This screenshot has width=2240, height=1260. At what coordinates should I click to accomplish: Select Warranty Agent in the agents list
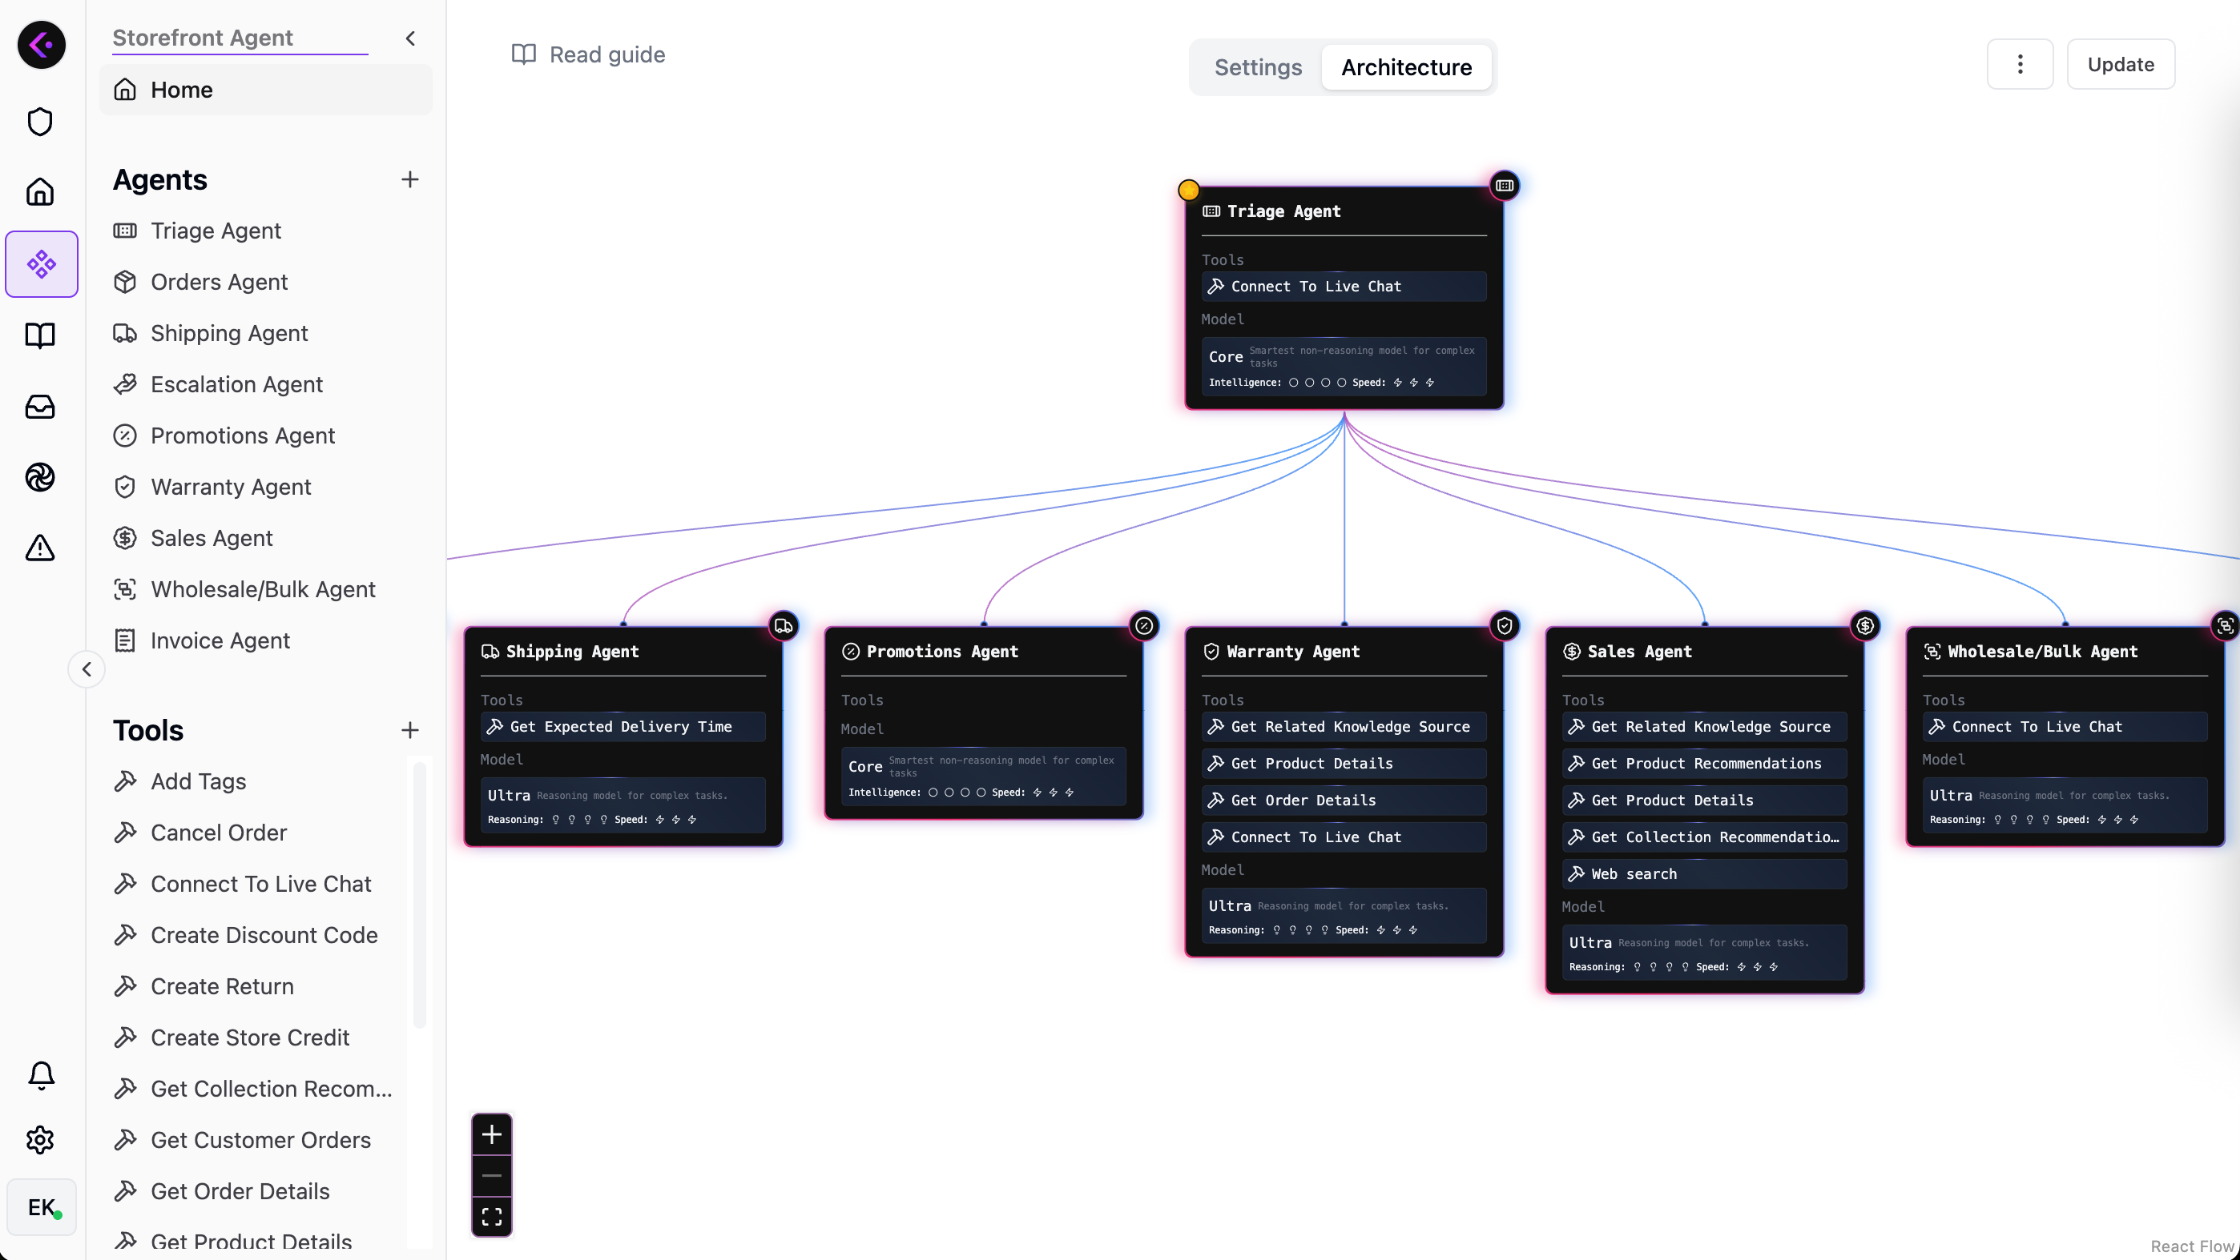click(231, 487)
